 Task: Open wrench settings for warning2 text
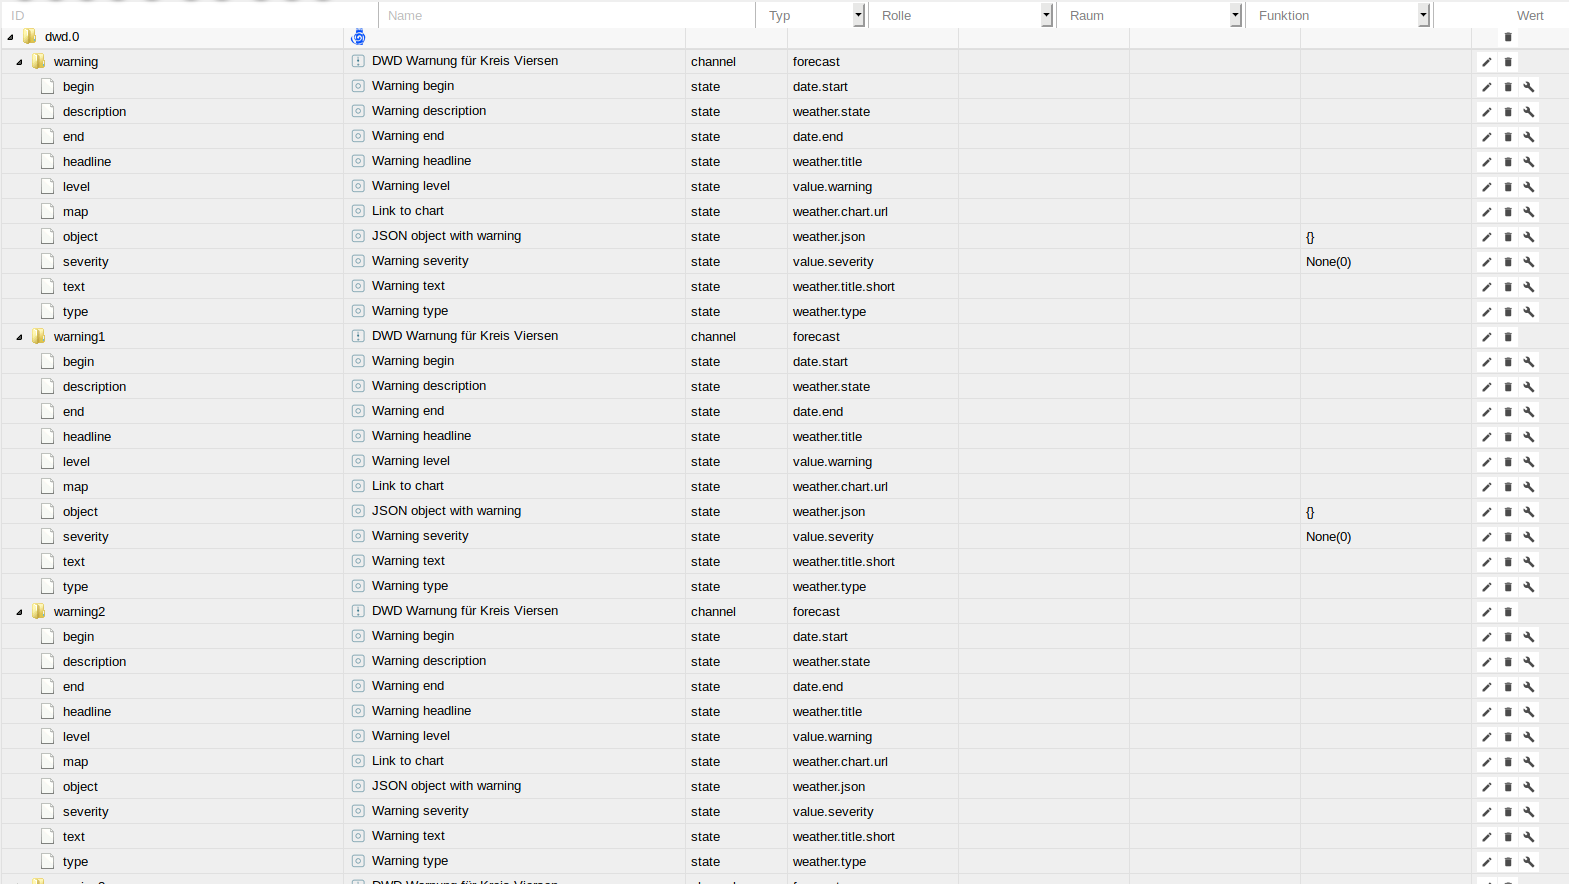(x=1529, y=837)
